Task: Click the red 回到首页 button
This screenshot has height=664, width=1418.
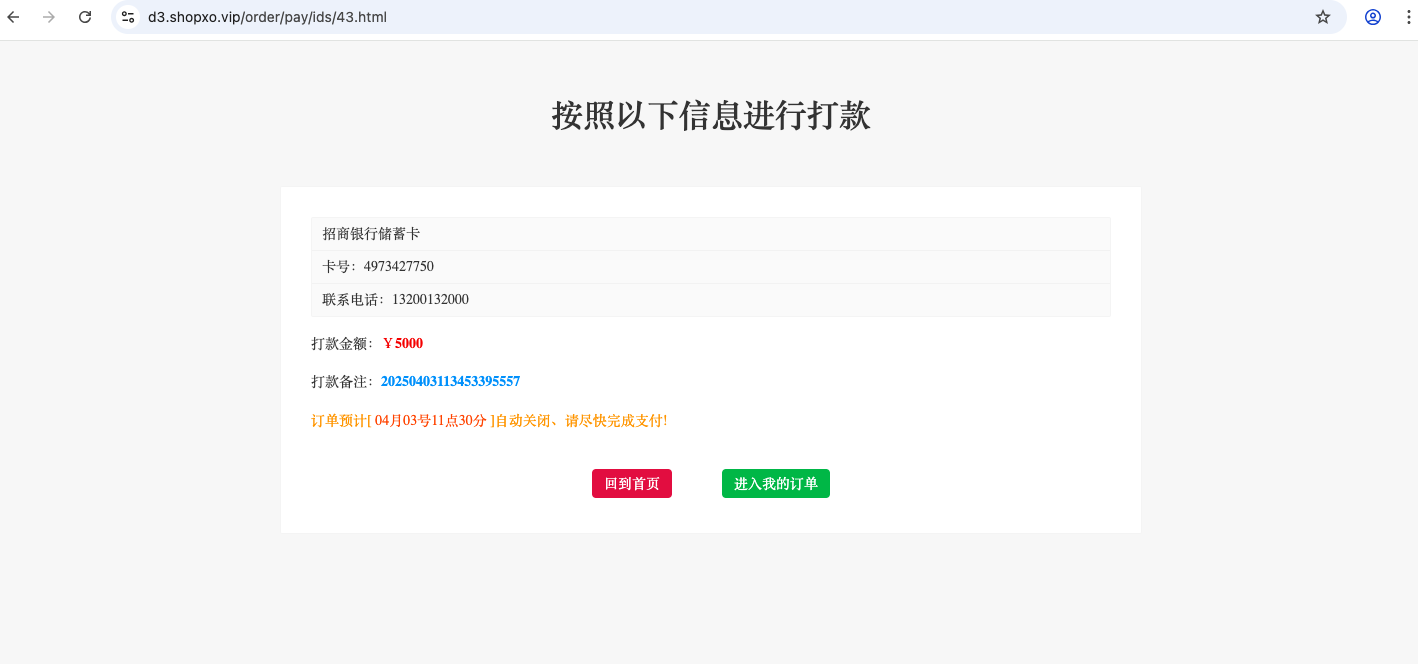Action: 632,484
